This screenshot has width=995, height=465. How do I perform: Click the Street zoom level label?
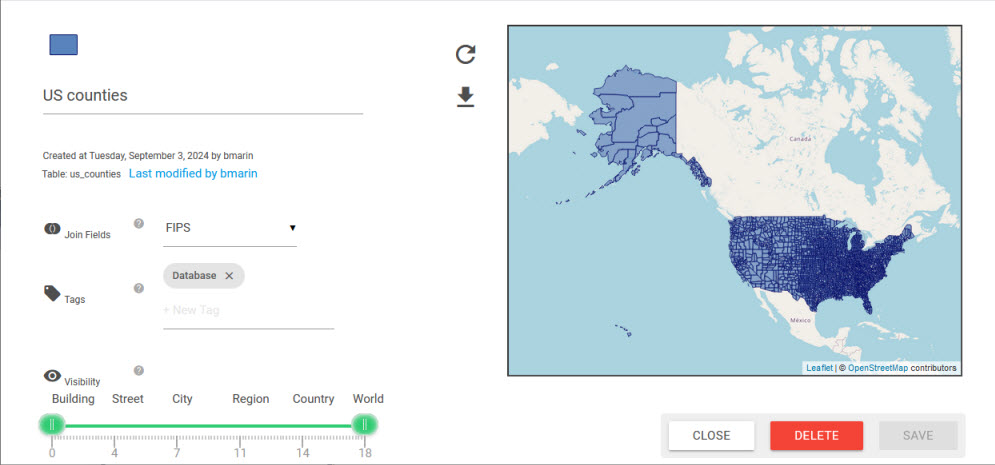(128, 399)
